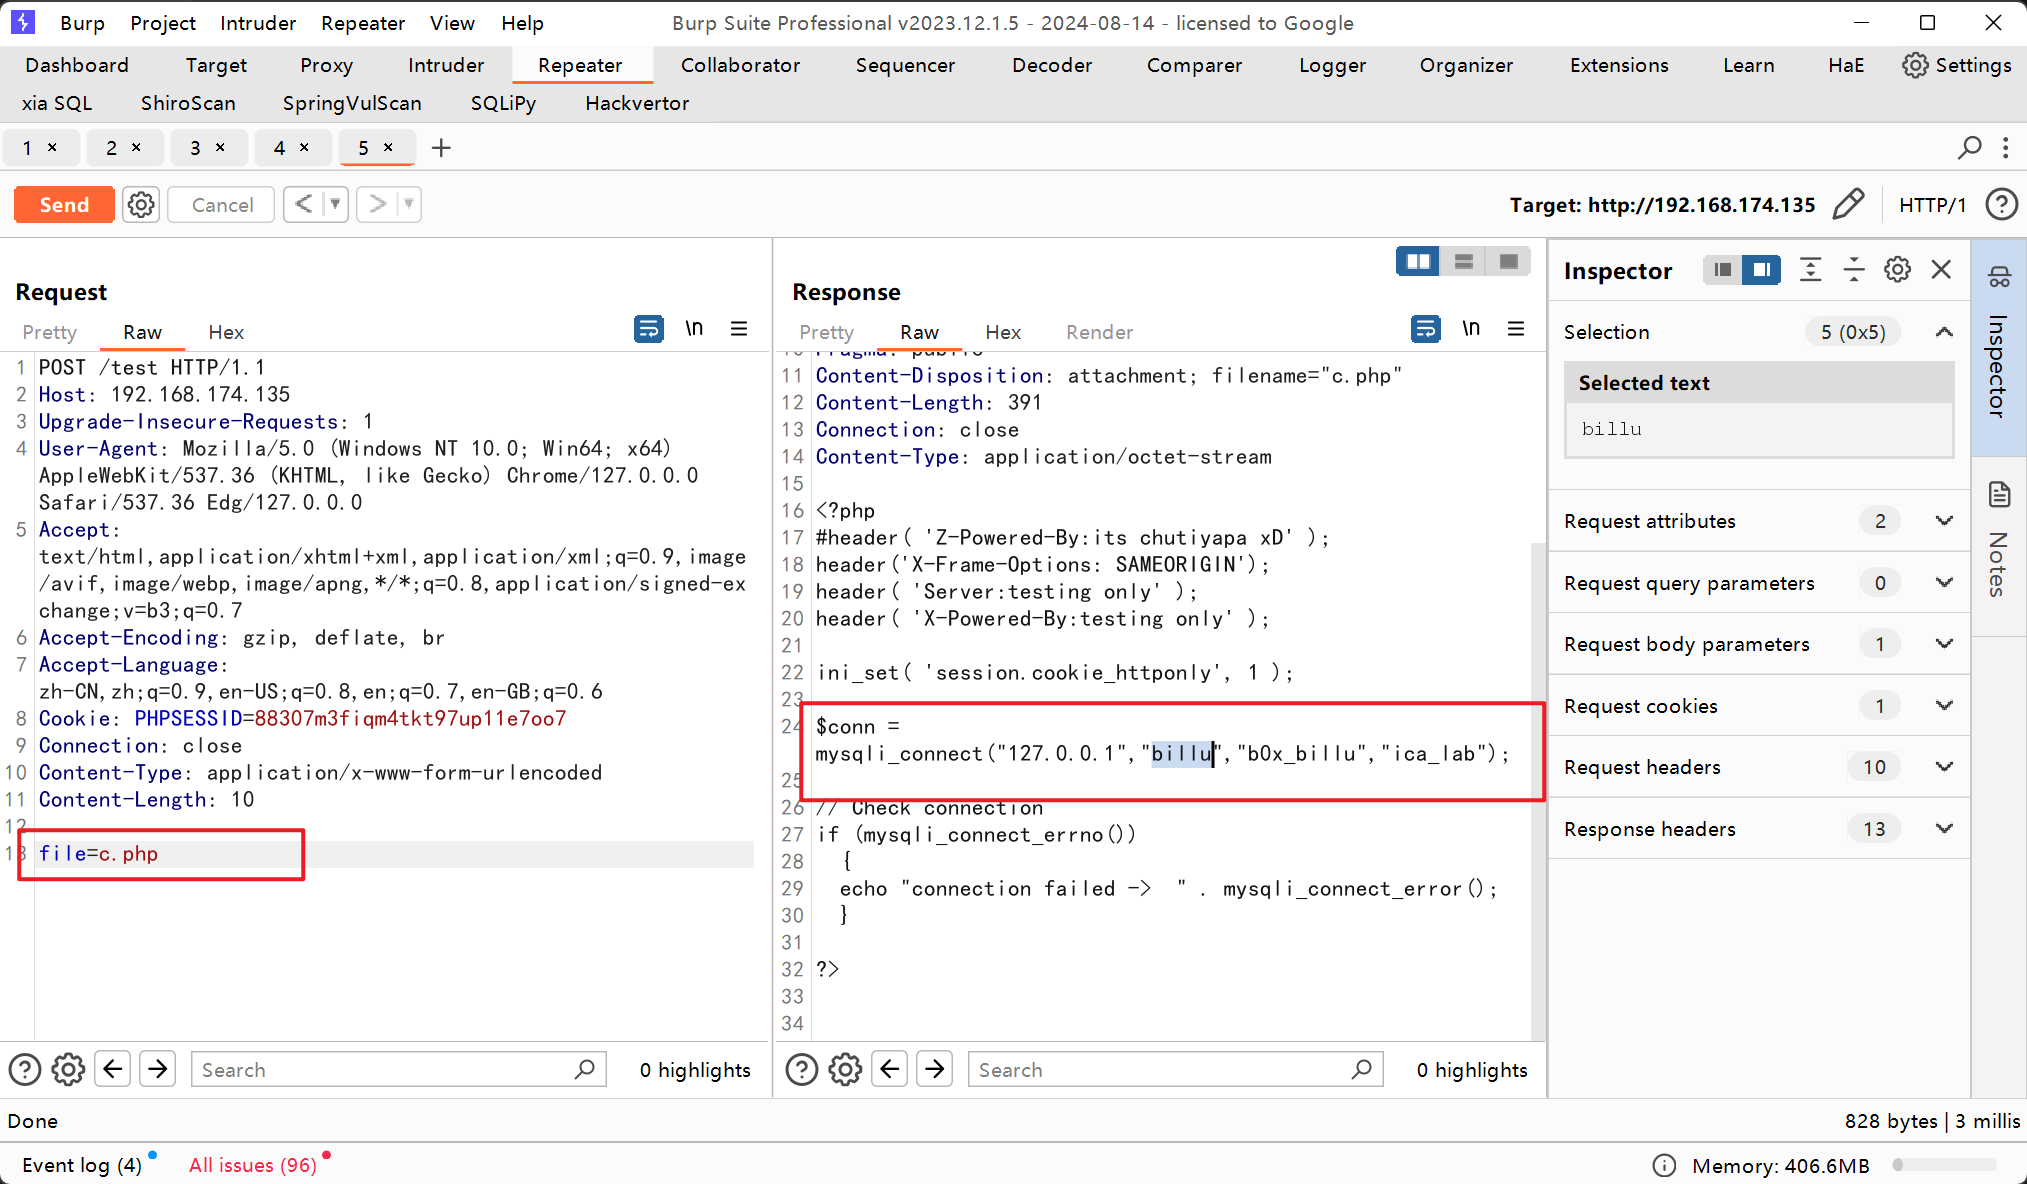Dock Inspector layout left icon
2027x1184 pixels.
tap(1722, 270)
